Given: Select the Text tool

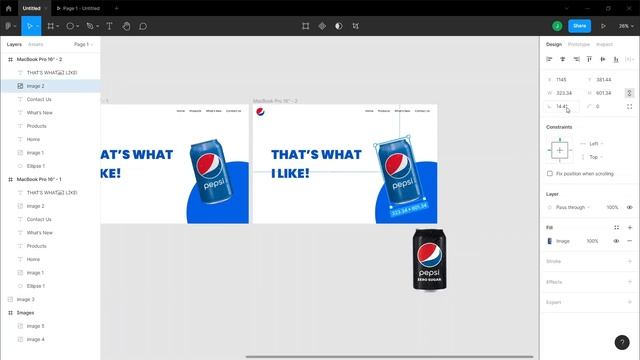Looking at the screenshot, I should coord(109,26).
